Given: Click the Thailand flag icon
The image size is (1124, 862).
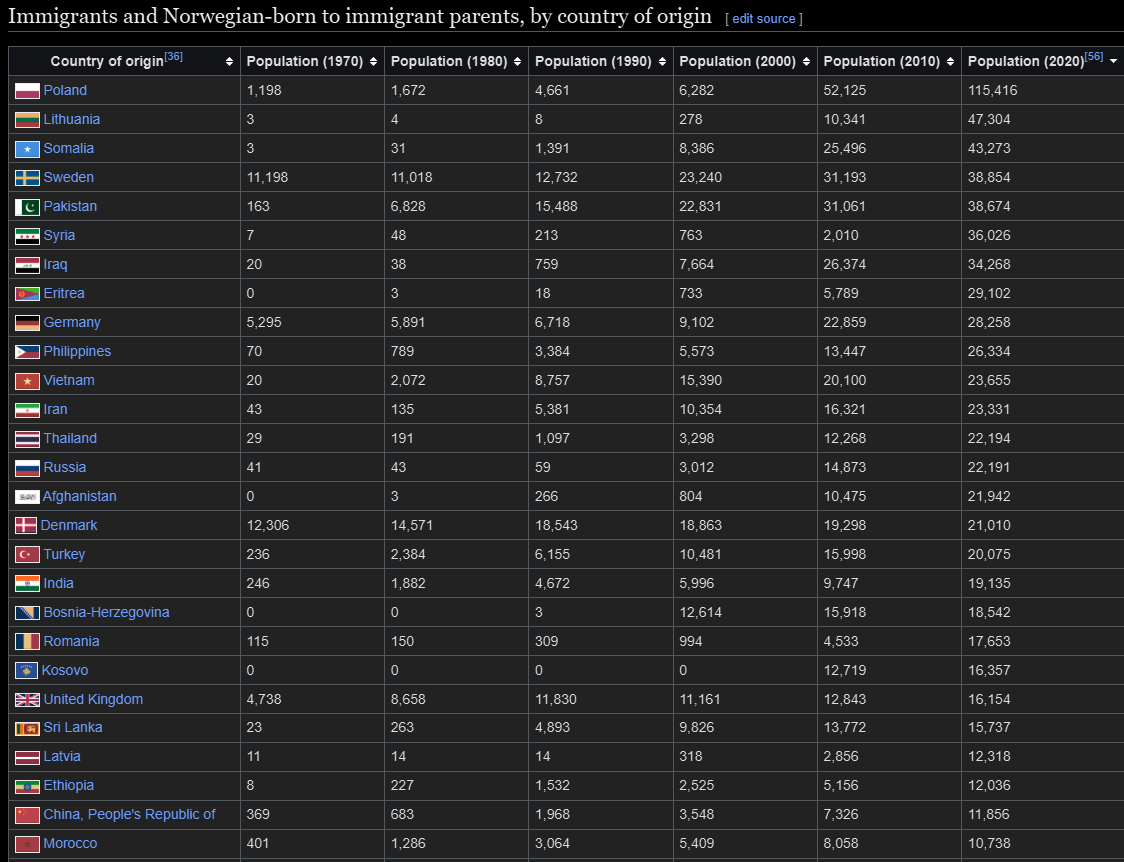Looking at the screenshot, I should click(27, 439).
